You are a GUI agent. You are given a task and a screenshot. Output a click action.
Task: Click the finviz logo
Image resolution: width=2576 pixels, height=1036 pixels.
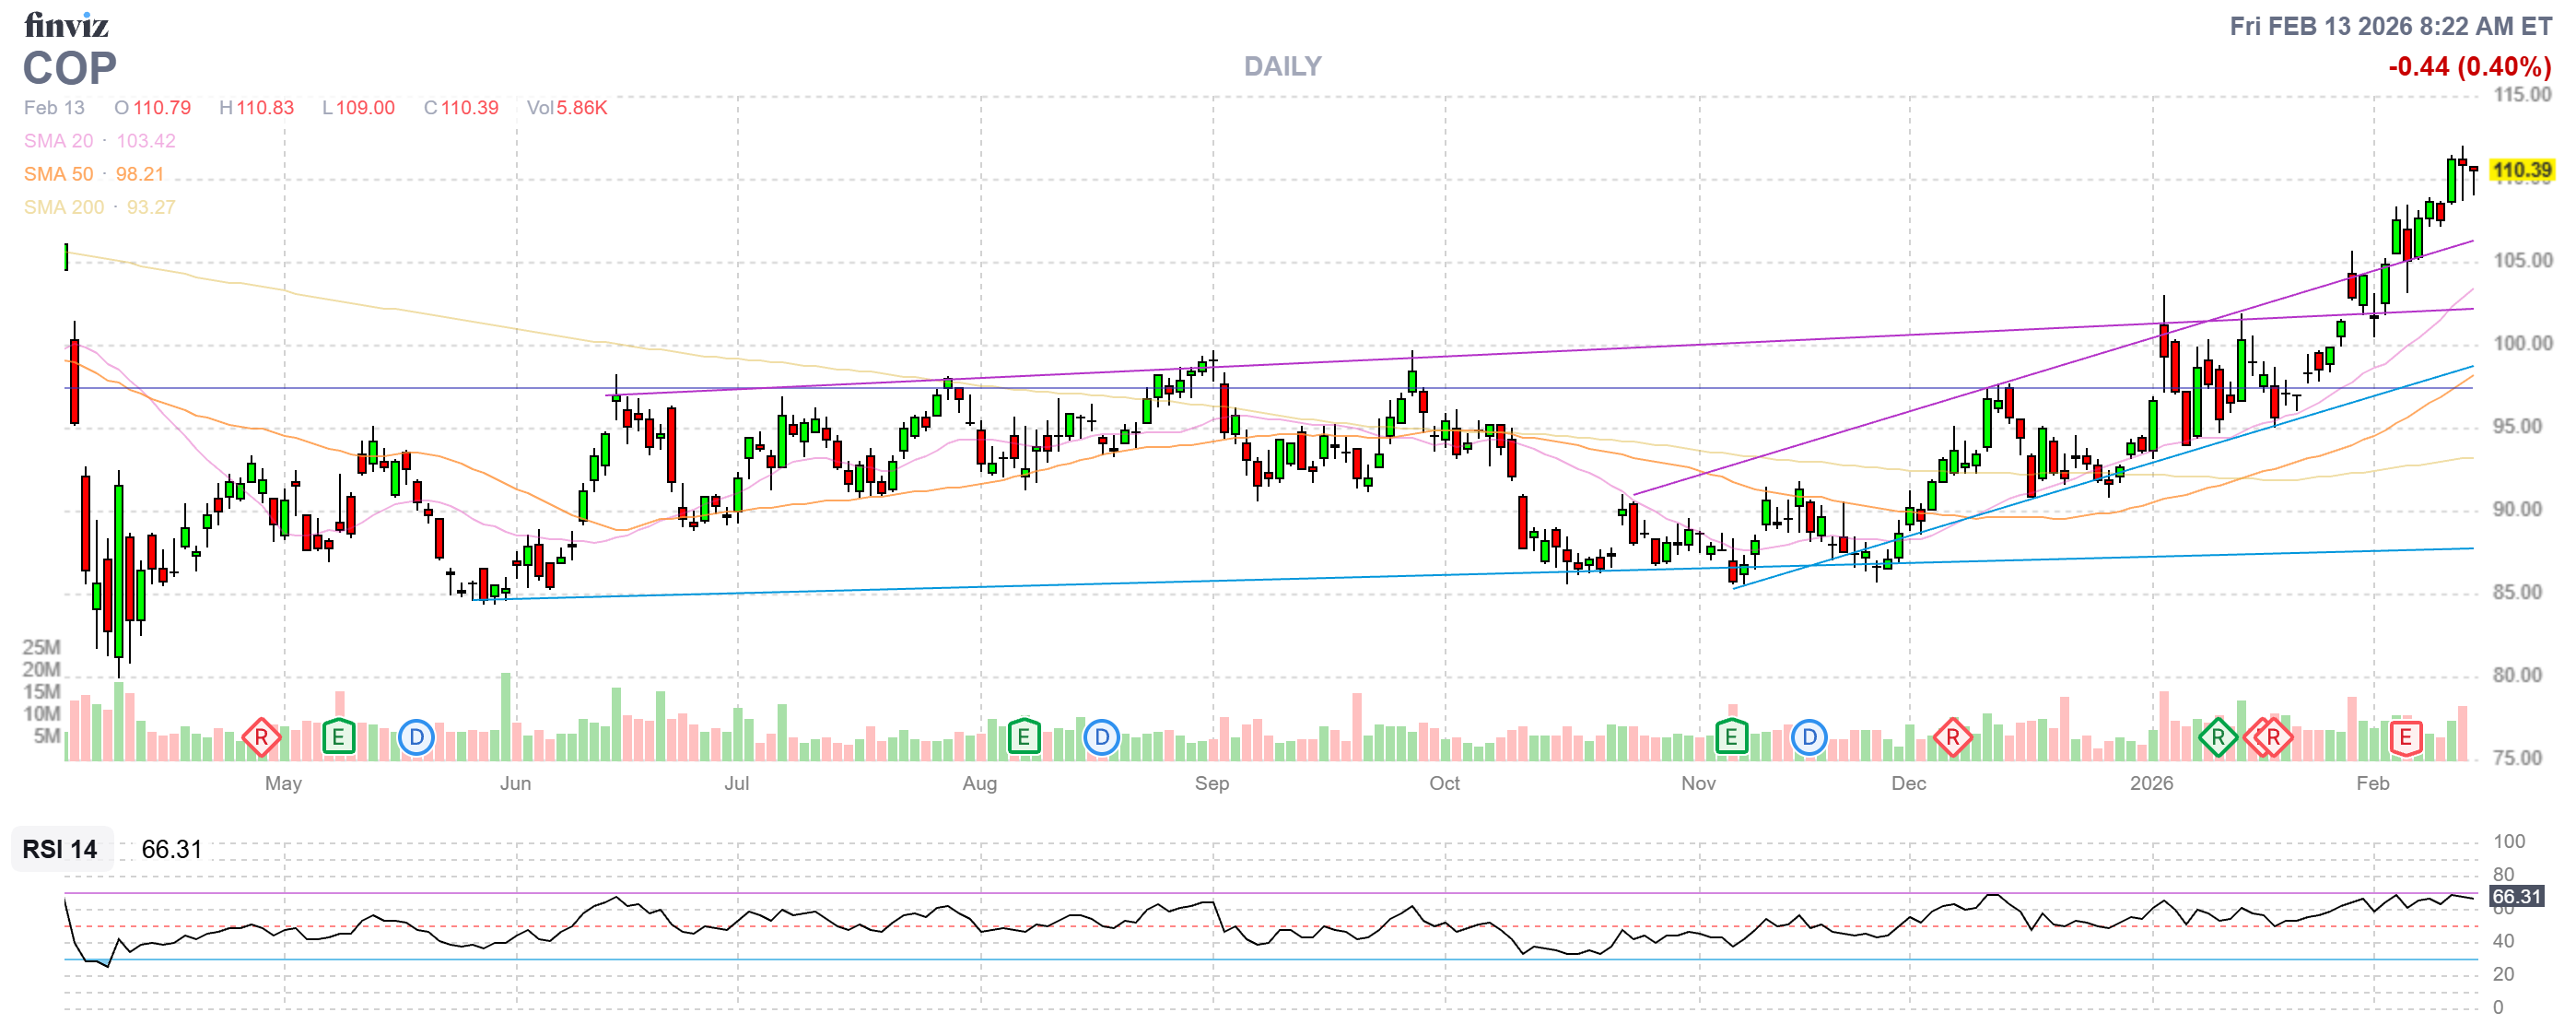click(66, 25)
